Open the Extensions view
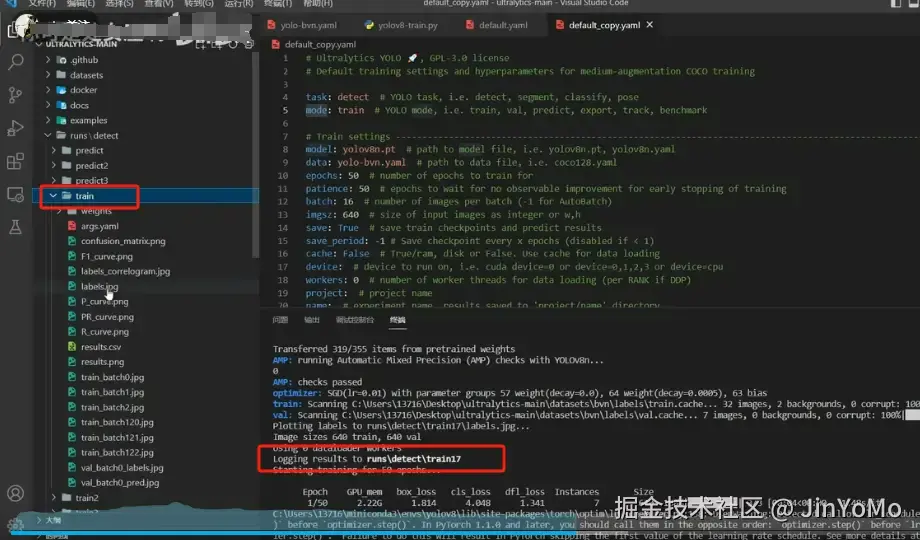920x540 pixels. (16, 161)
